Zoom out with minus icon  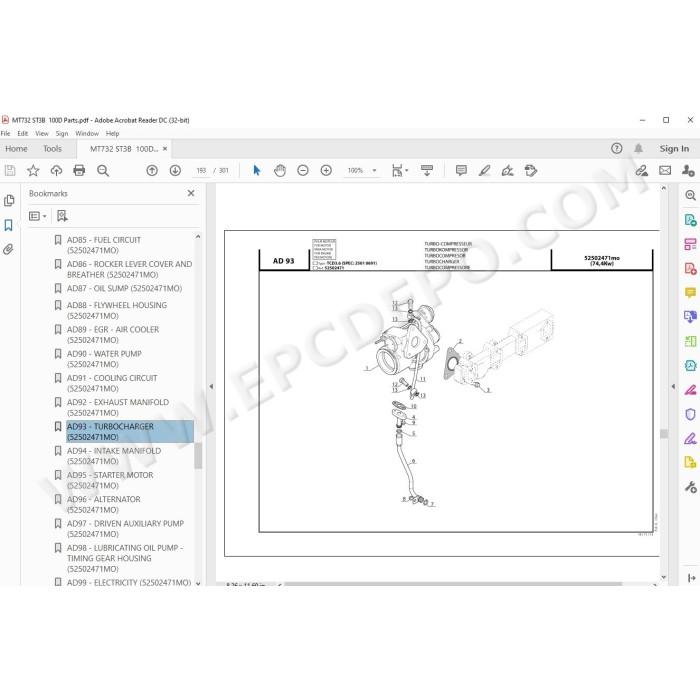[303, 171]
